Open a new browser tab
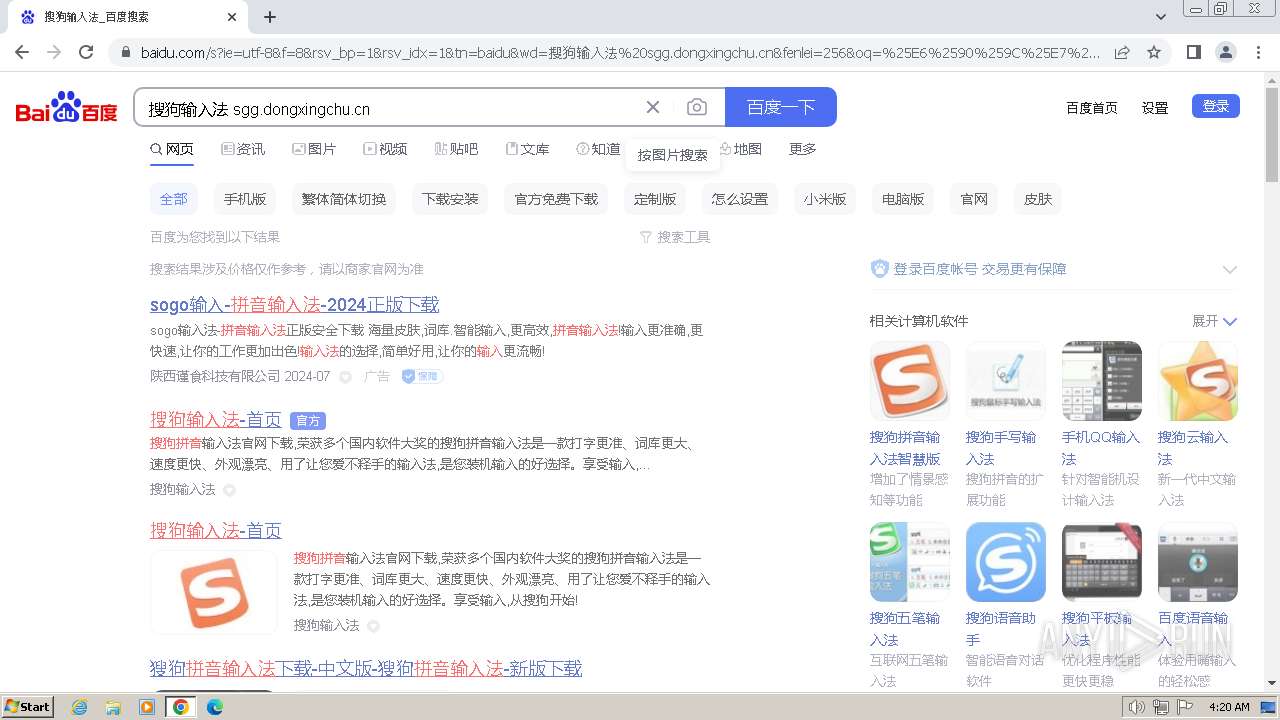This screenshot has height=720, width=1280. point(270,17)
